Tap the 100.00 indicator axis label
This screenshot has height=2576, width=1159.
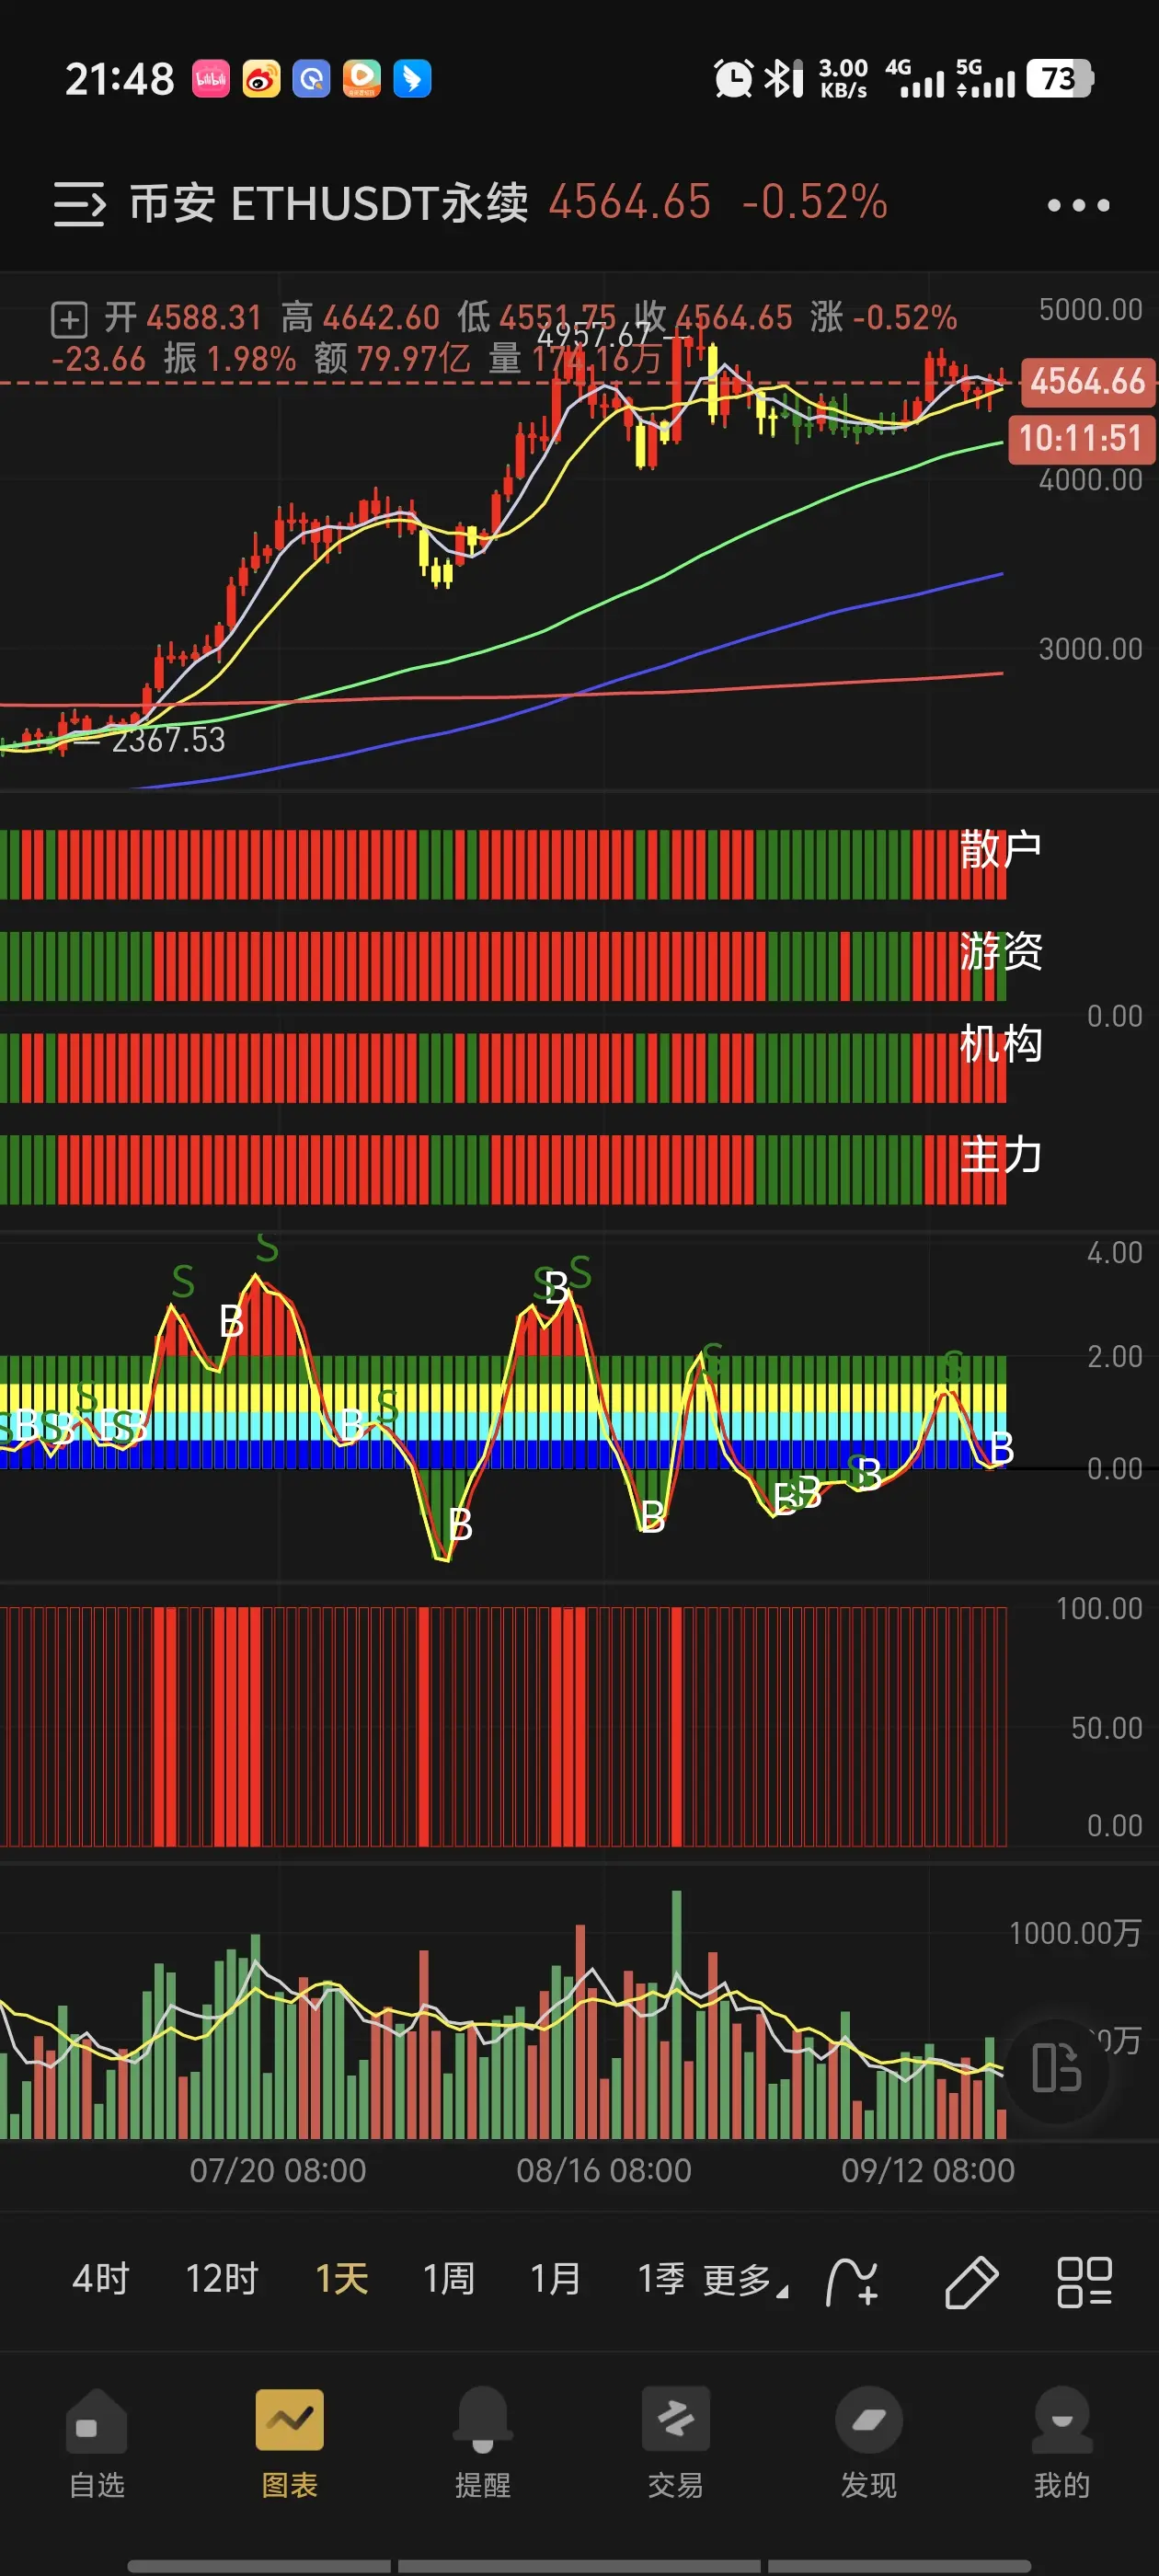(1099, 1609)
